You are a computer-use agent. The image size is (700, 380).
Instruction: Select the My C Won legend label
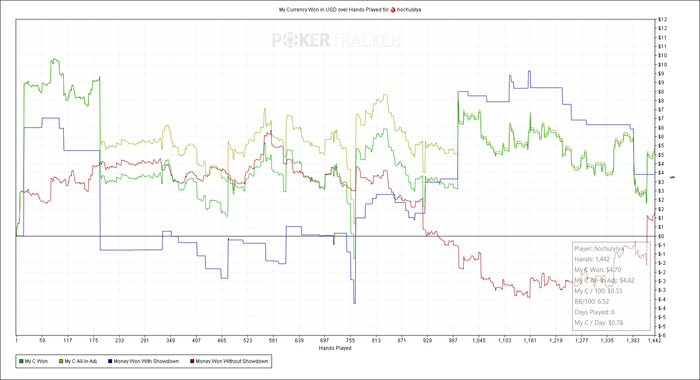[36, 361]
